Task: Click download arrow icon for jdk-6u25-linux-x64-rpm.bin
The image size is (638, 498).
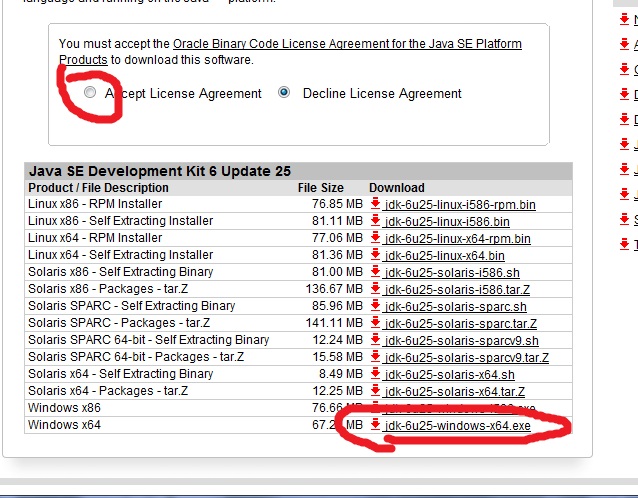Action: [x=376, y=238]
